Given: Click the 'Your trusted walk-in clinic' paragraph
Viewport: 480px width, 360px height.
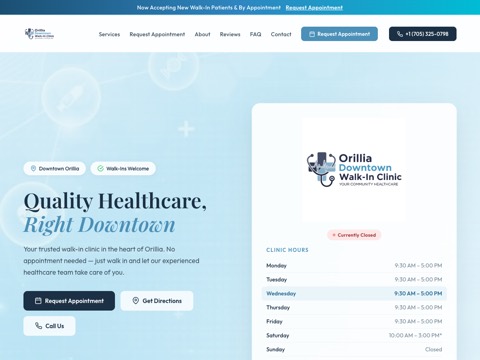Looking at the screenshot, I should pos(111,261).
